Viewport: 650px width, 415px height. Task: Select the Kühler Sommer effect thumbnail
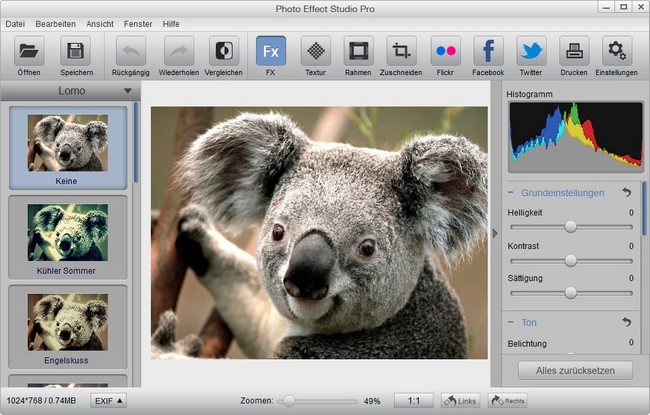point(68,233)
